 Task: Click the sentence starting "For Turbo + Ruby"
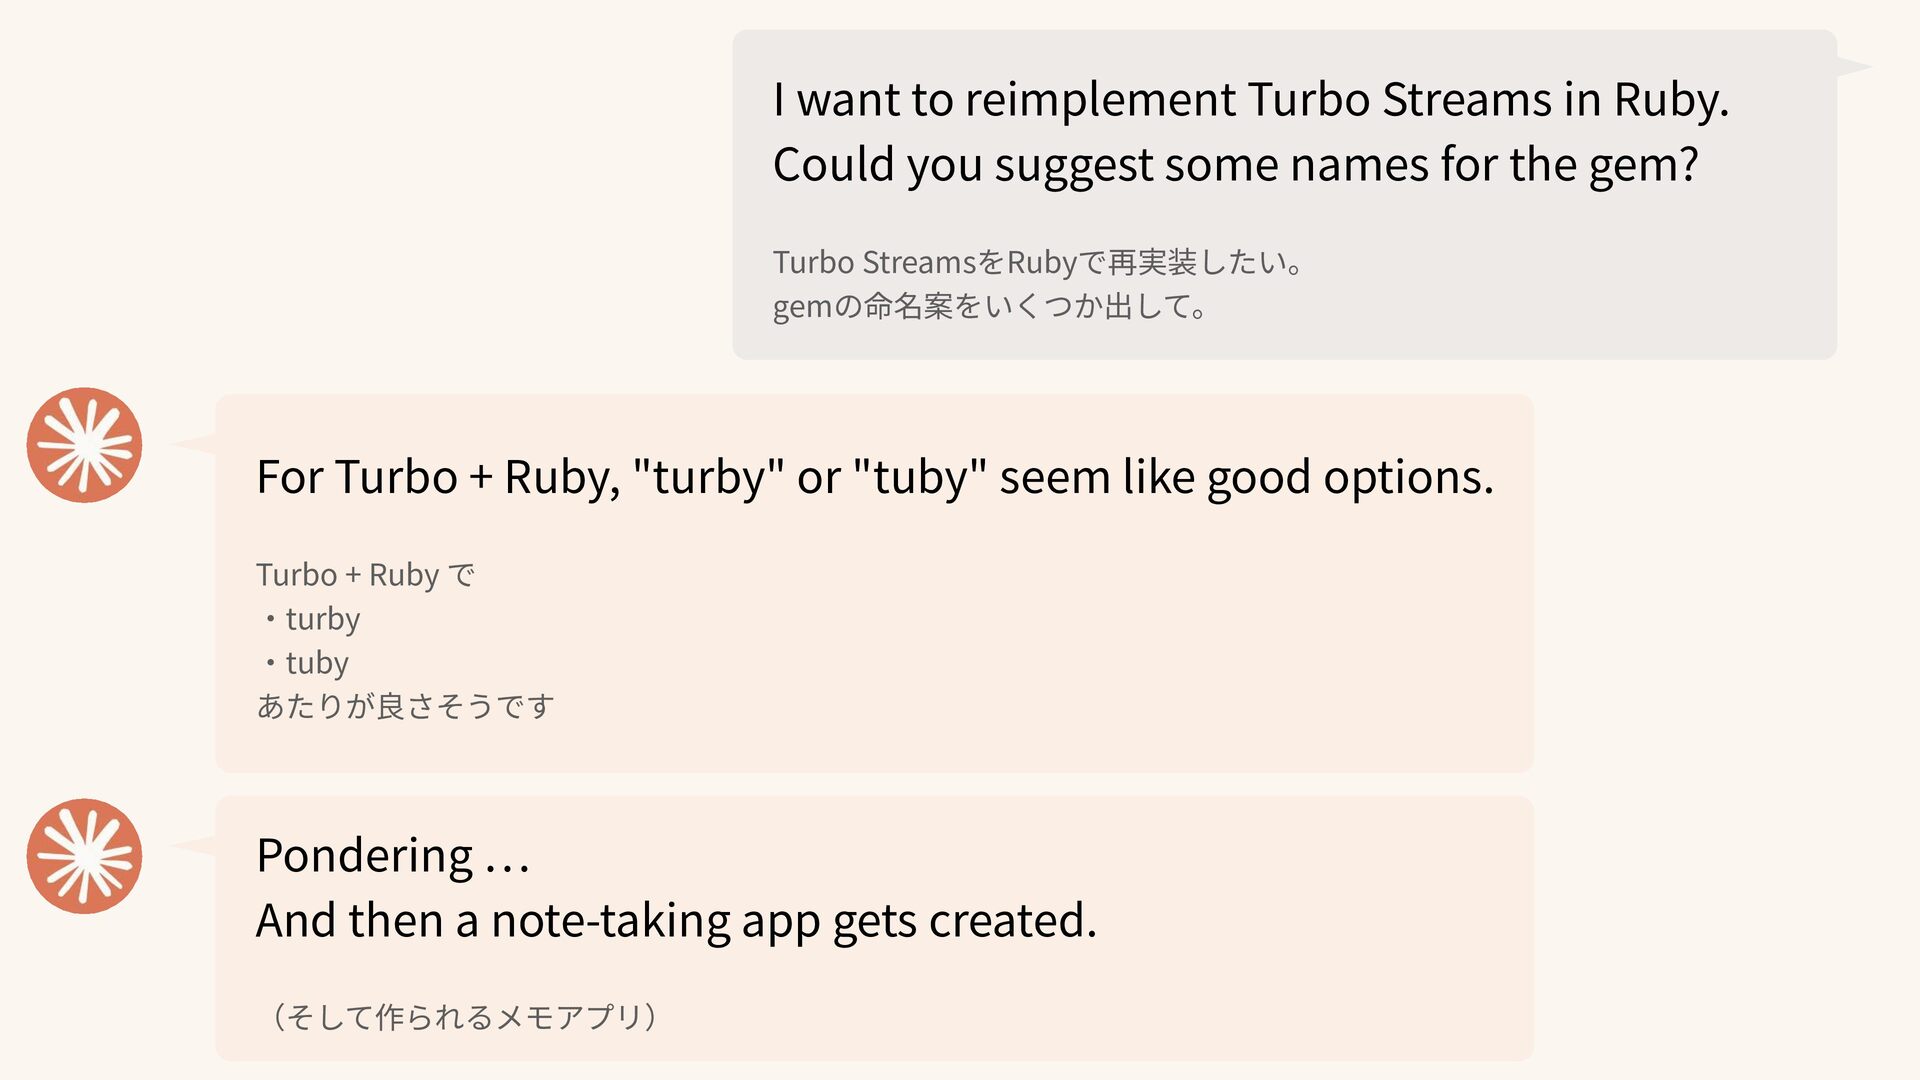click(x=874, y=477)
